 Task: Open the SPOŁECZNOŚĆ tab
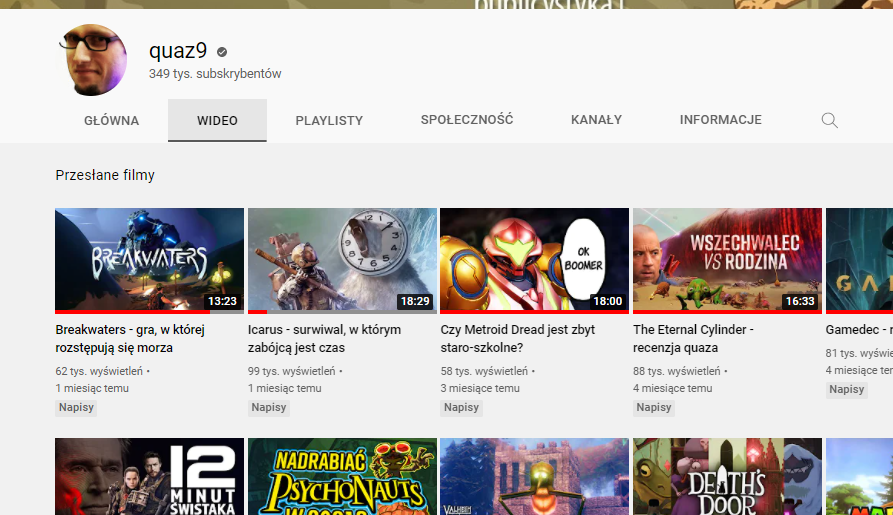pos(467,120)
